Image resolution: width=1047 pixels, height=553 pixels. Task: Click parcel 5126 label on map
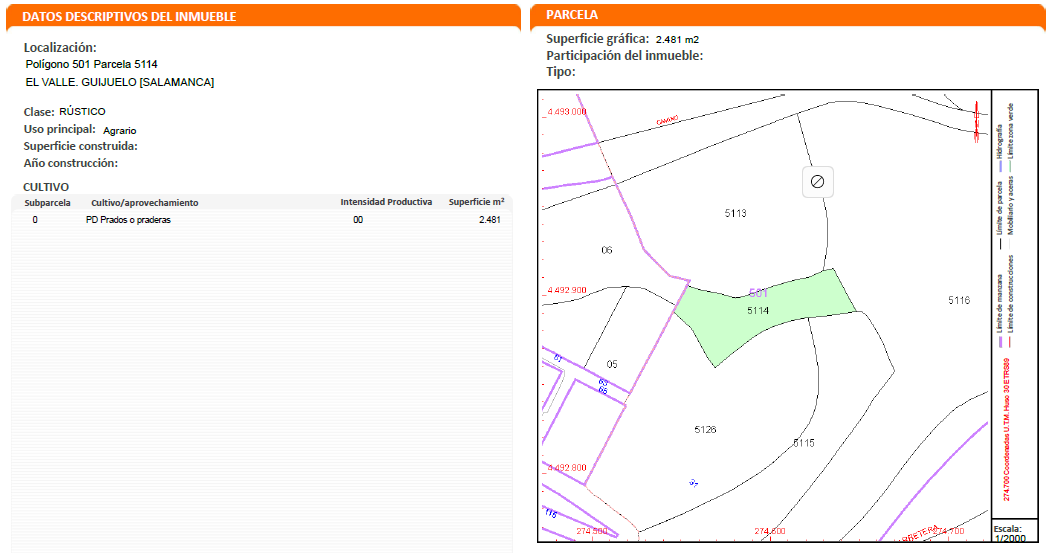(x=705, y=429)
